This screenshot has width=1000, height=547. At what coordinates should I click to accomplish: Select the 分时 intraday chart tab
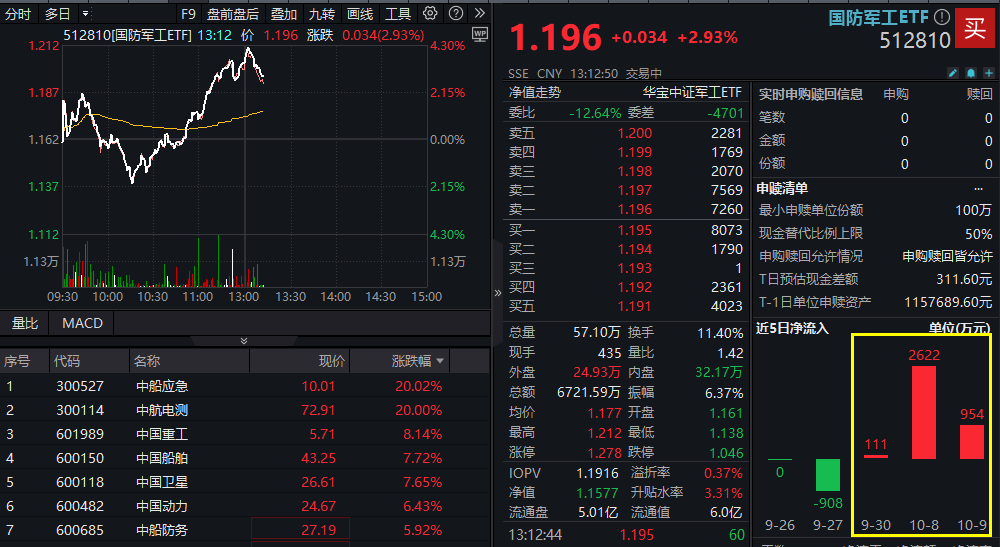18,14
